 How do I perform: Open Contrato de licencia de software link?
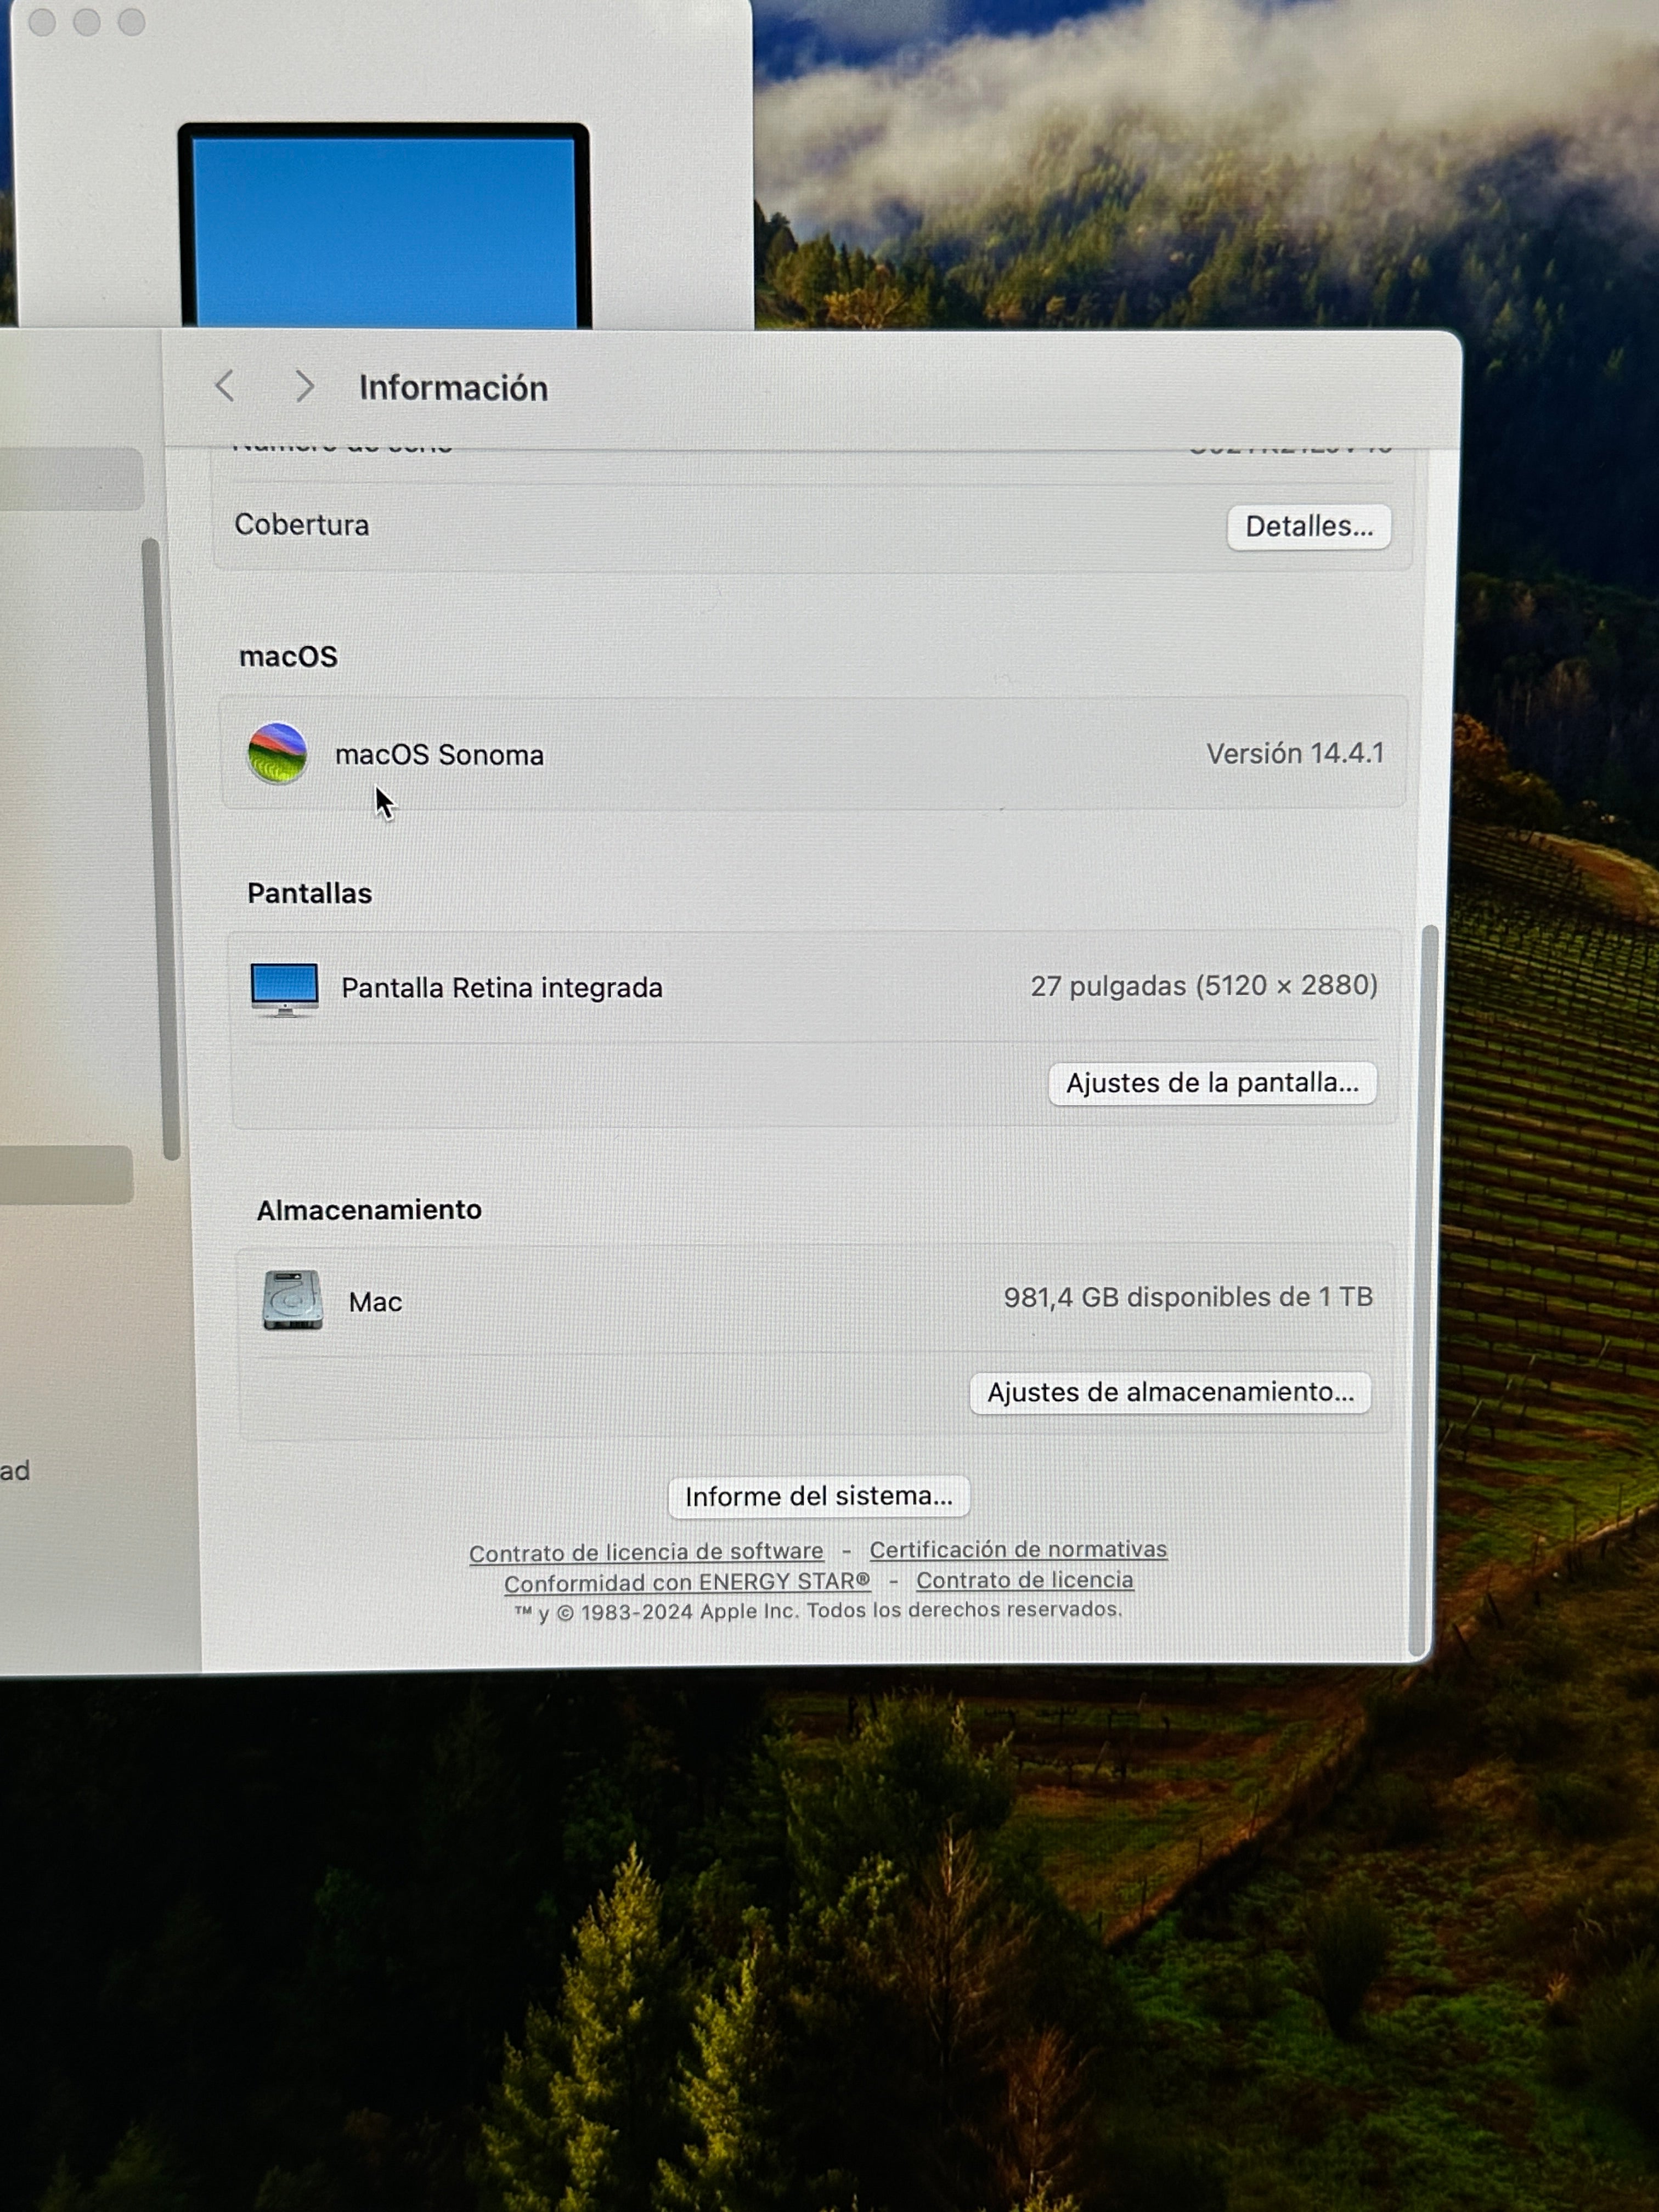646,1552
